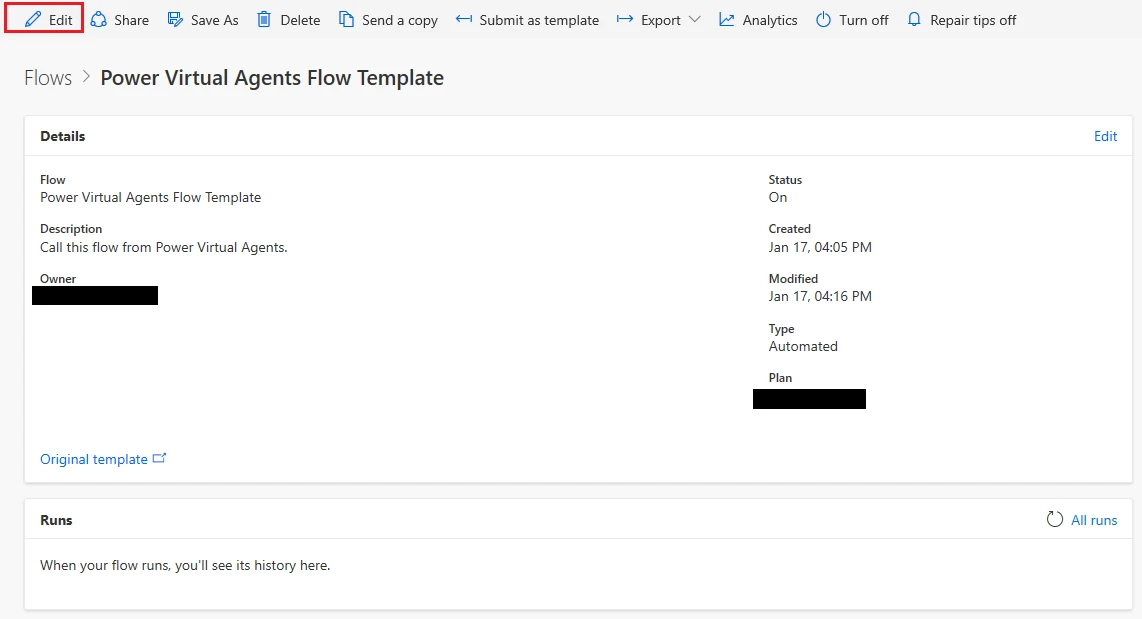This screenshot has height=619, width=1142.
Task: Disable the flow's On status via Turn off
Action: click(x=851, y=19)
